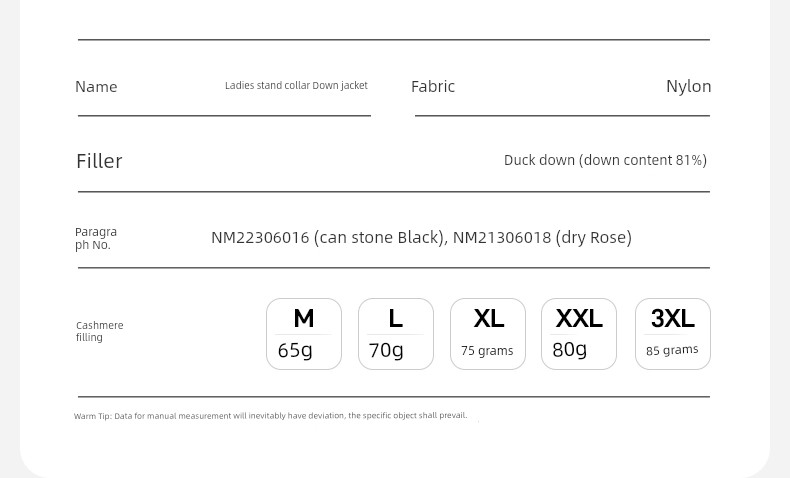Click the 85 grams weight value
This screenshot has width=790, height=478.
[672, 350]
